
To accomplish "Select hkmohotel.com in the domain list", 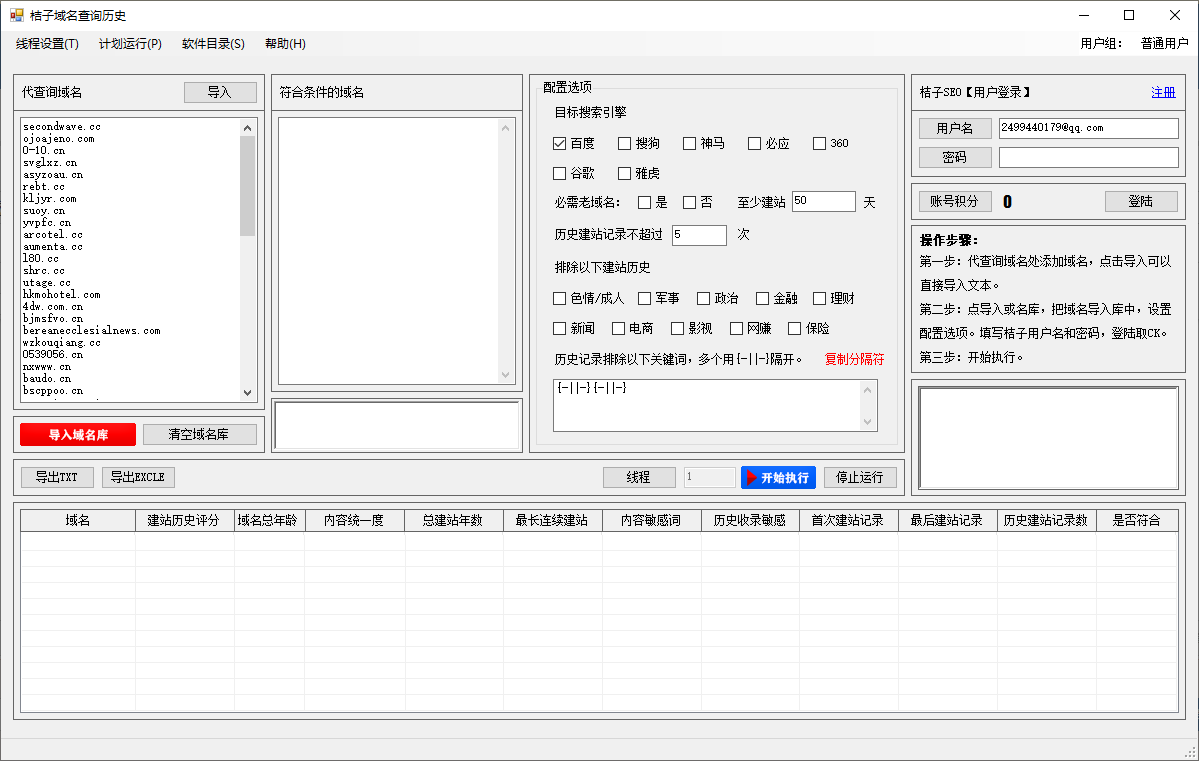I will 62,294.
